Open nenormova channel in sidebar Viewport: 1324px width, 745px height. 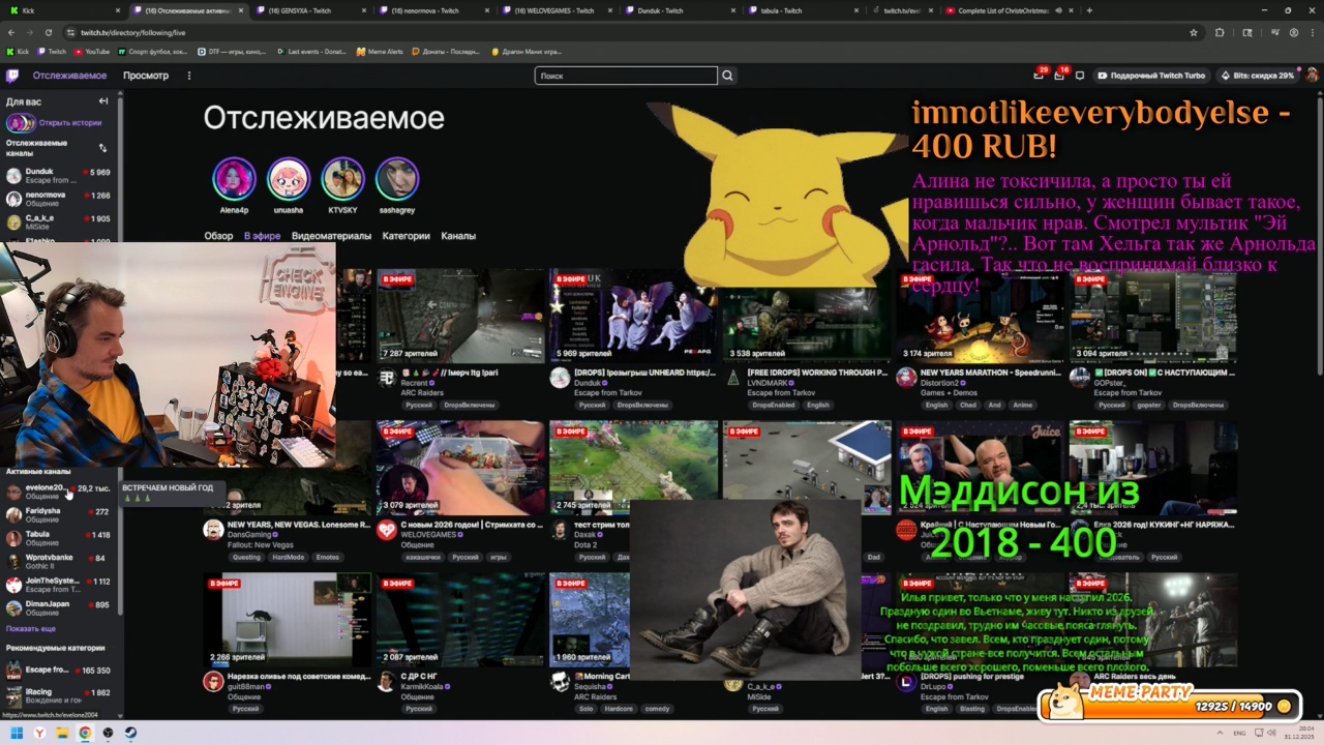58,198
